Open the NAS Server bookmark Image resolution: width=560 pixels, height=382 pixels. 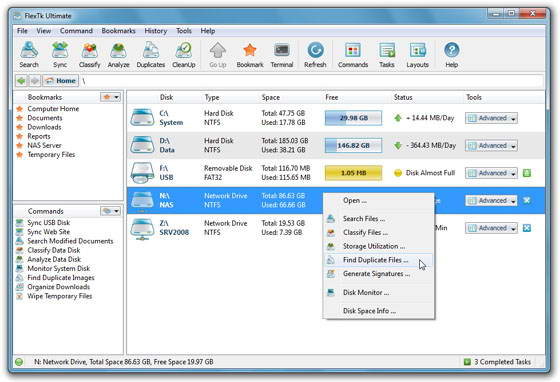coord(44,145)
